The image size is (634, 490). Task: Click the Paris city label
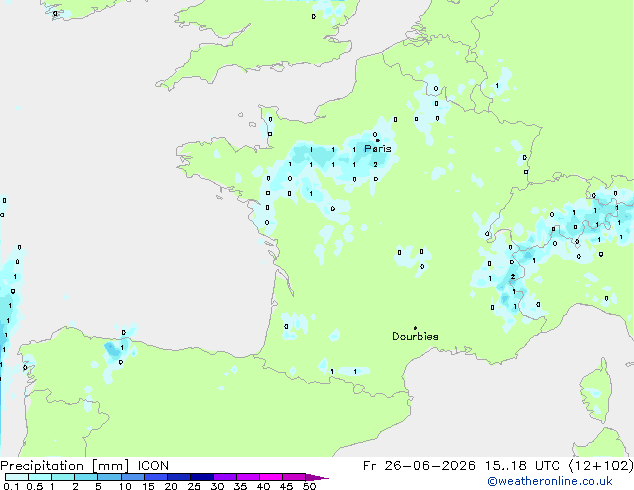coord(378,149)
